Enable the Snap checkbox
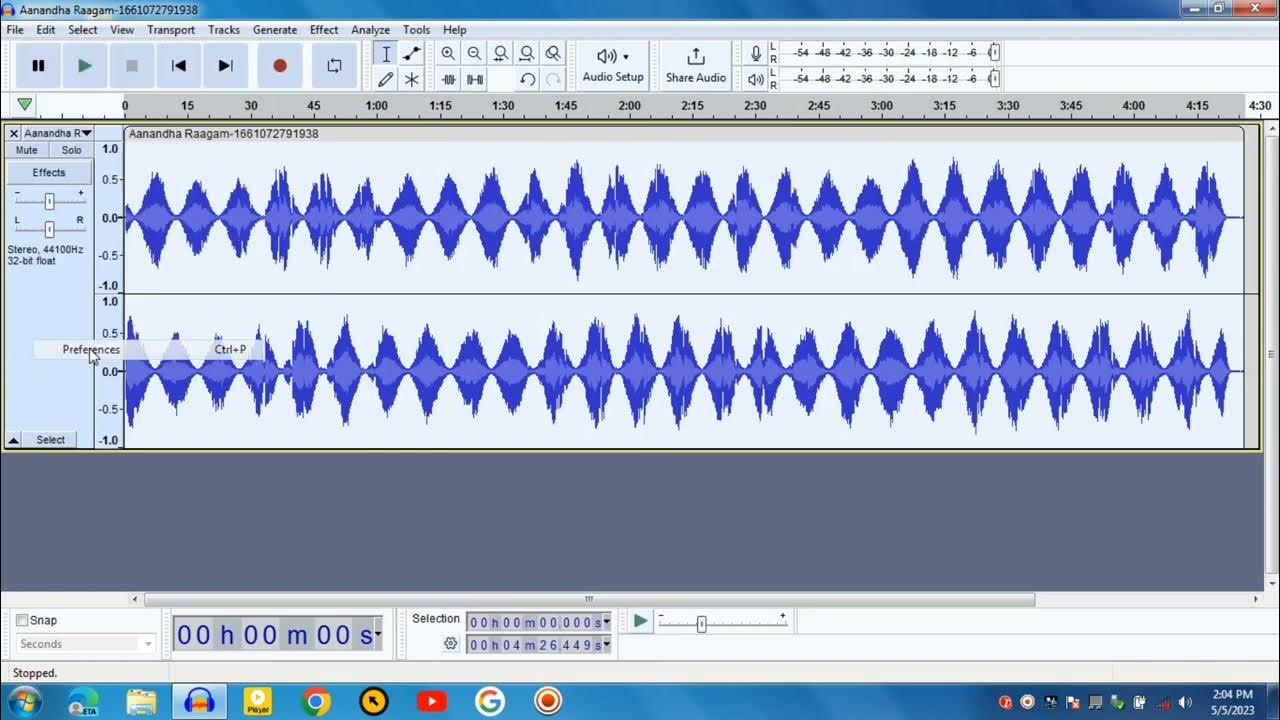1280x720 pixels. tap(22, 620)
